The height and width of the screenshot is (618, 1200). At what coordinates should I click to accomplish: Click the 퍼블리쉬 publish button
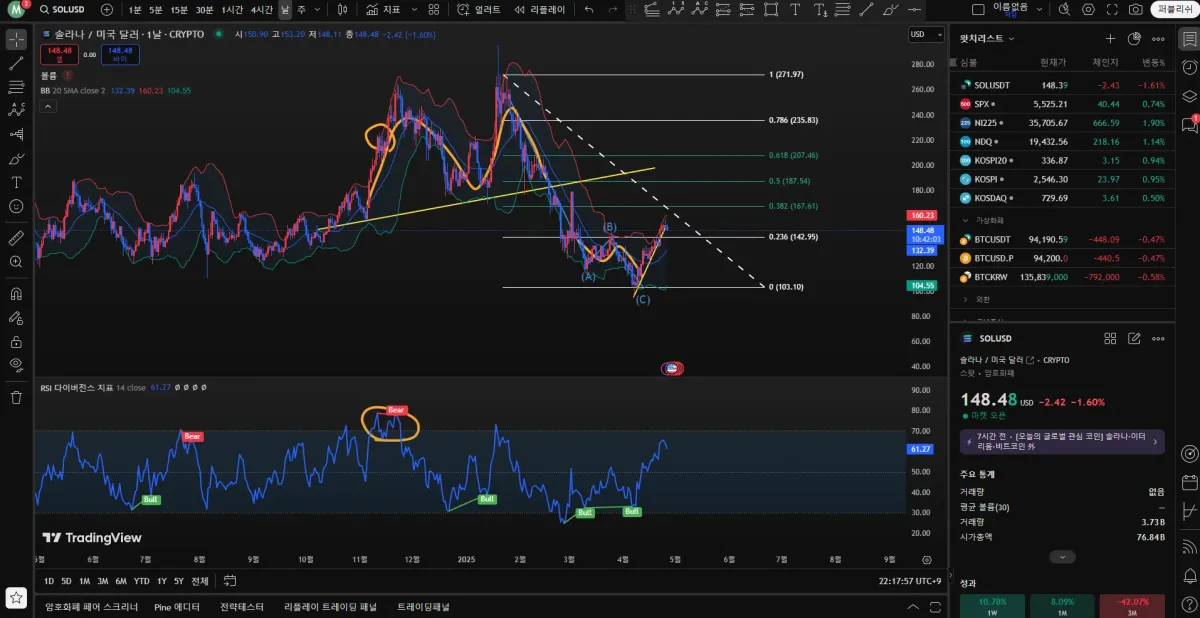1175,9
